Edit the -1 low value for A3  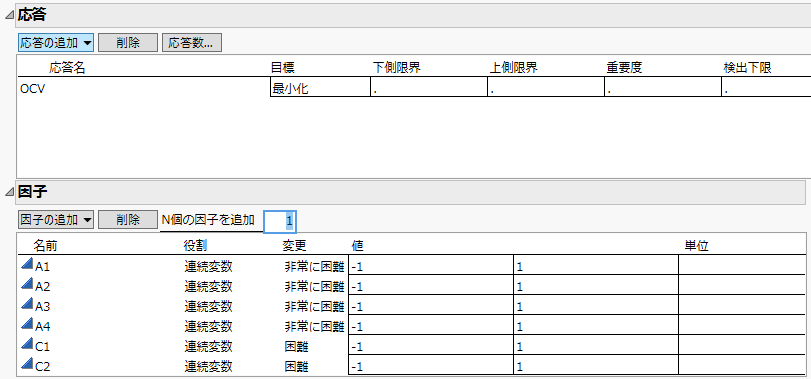pos(431,305)
